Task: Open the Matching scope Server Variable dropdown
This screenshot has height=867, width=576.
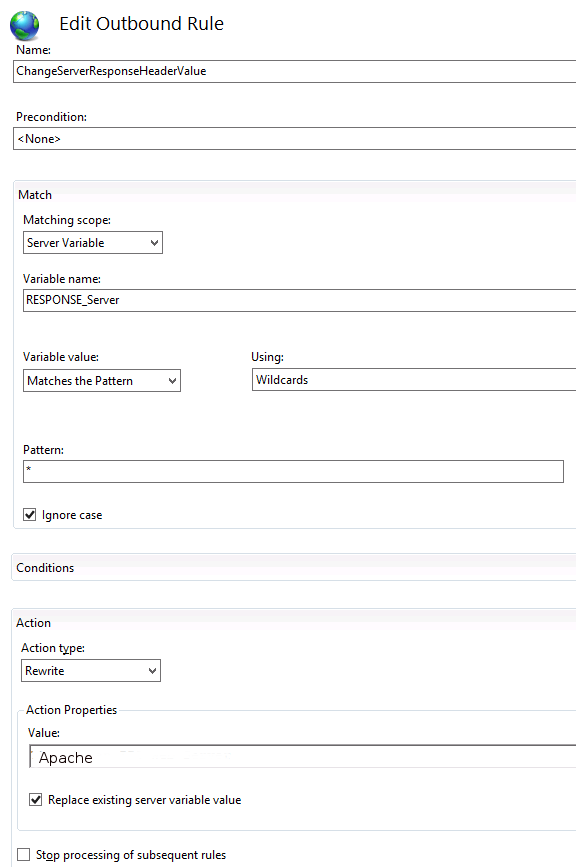Action: 93,243
